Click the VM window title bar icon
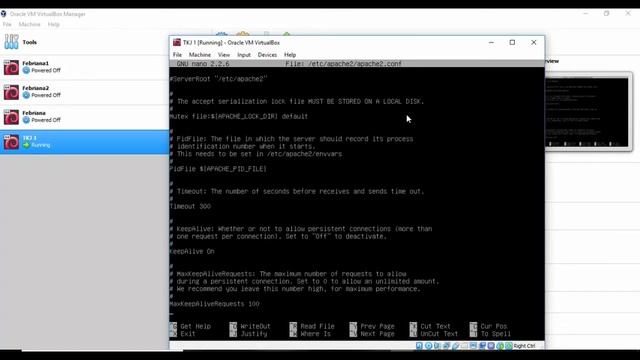This screenshot has height=360, width=640. click(x=177, y=42)
